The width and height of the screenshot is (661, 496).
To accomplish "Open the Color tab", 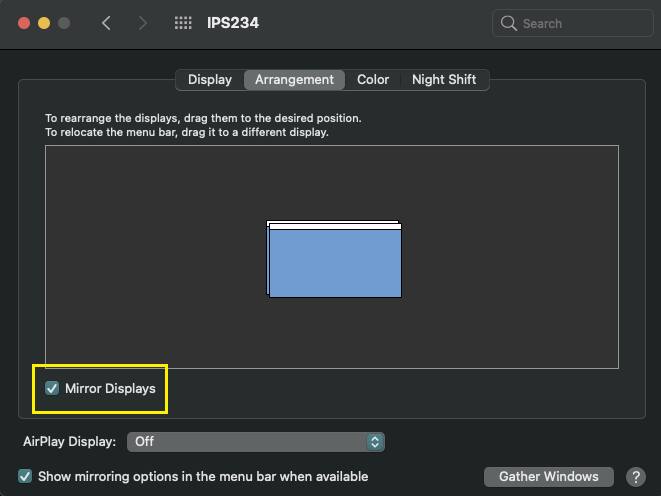I will click(x=373, y=80).
